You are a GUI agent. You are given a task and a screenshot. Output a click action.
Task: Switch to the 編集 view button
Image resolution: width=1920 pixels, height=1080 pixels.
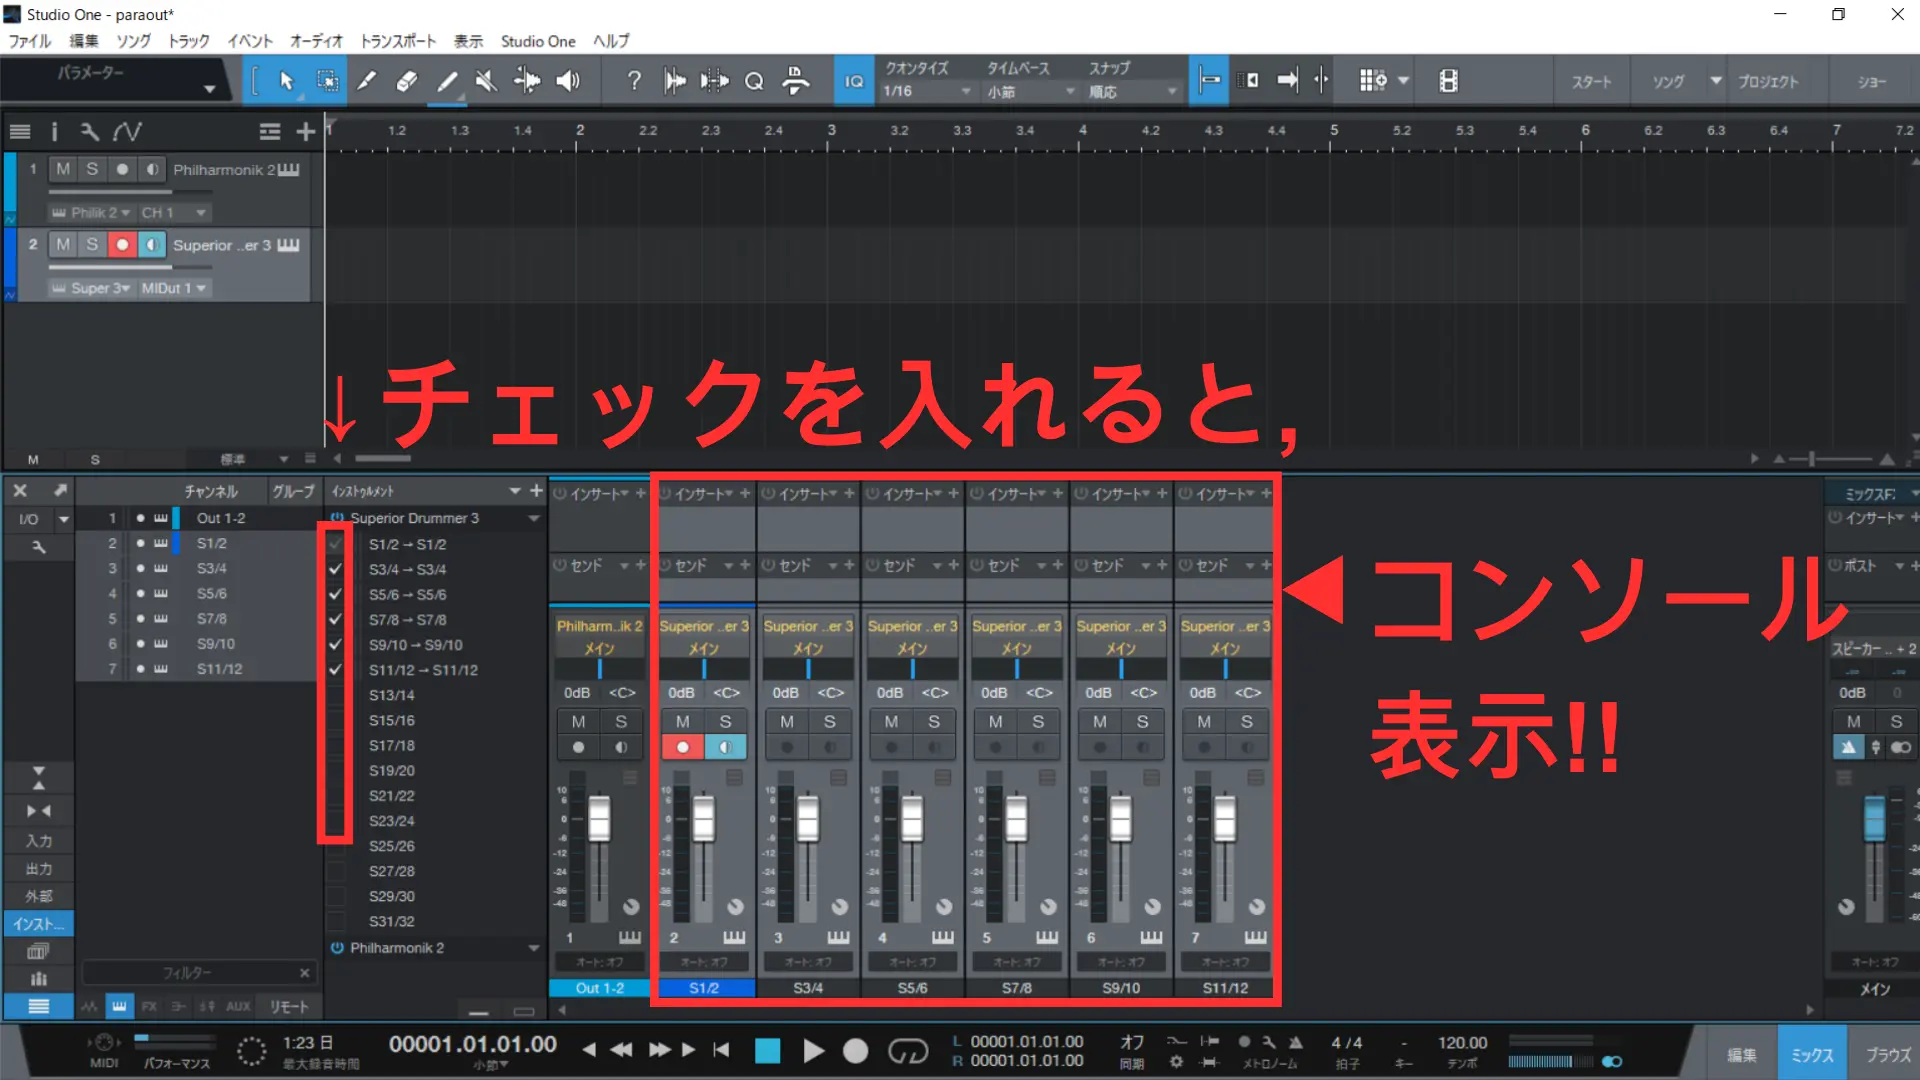(1741, 1054)
